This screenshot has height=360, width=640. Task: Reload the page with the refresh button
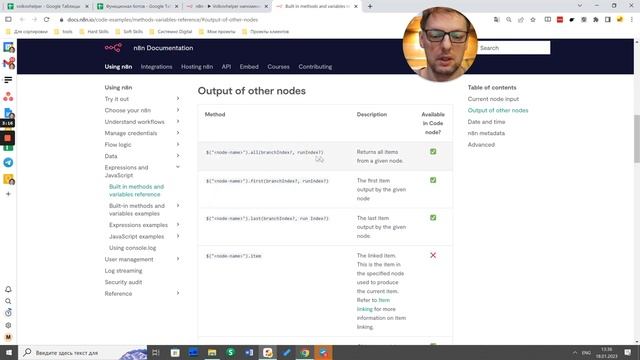pos(47,20)
